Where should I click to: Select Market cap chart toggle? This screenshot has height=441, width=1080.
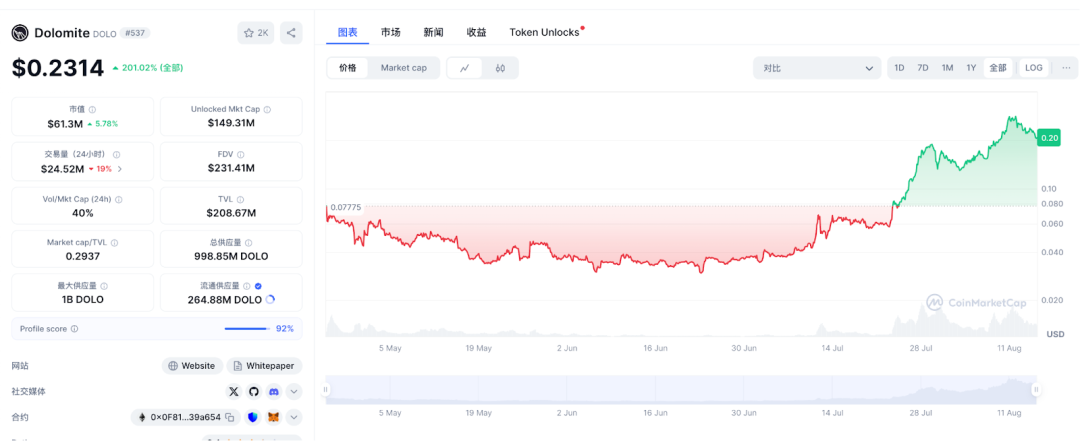(404, 68)
